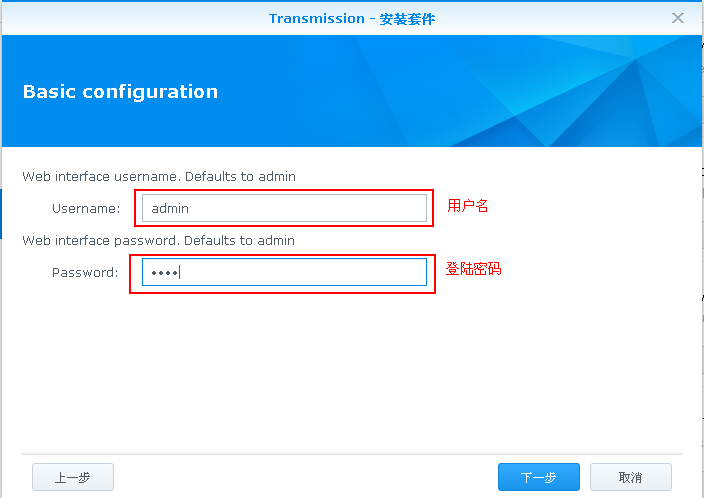Click the "Password:" field label
The height and width of the screenshot is (498, 704).
coord(85,273)
